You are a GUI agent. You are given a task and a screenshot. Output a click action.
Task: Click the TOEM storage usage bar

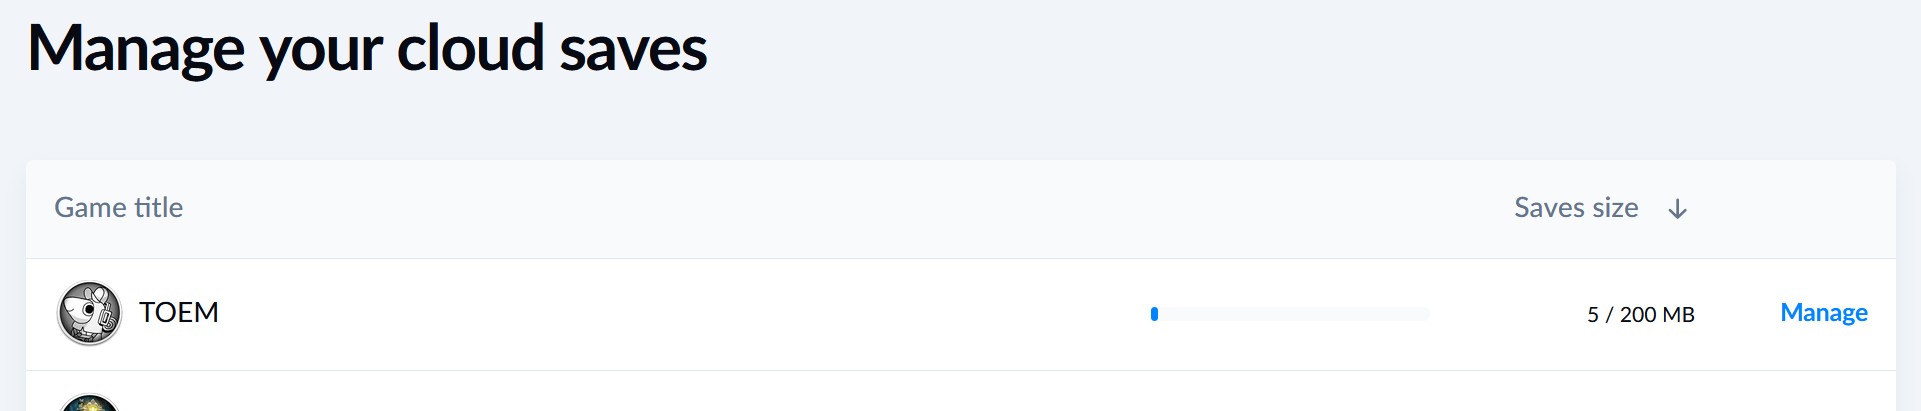point(1289,314)
